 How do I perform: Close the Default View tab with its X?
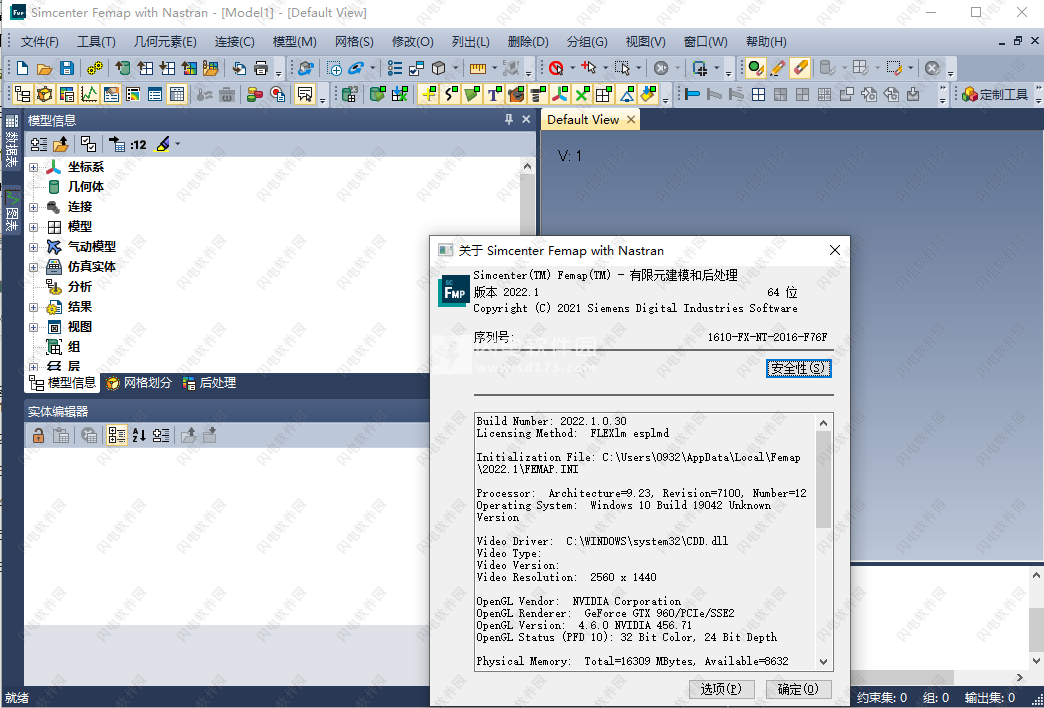(630, 120)
